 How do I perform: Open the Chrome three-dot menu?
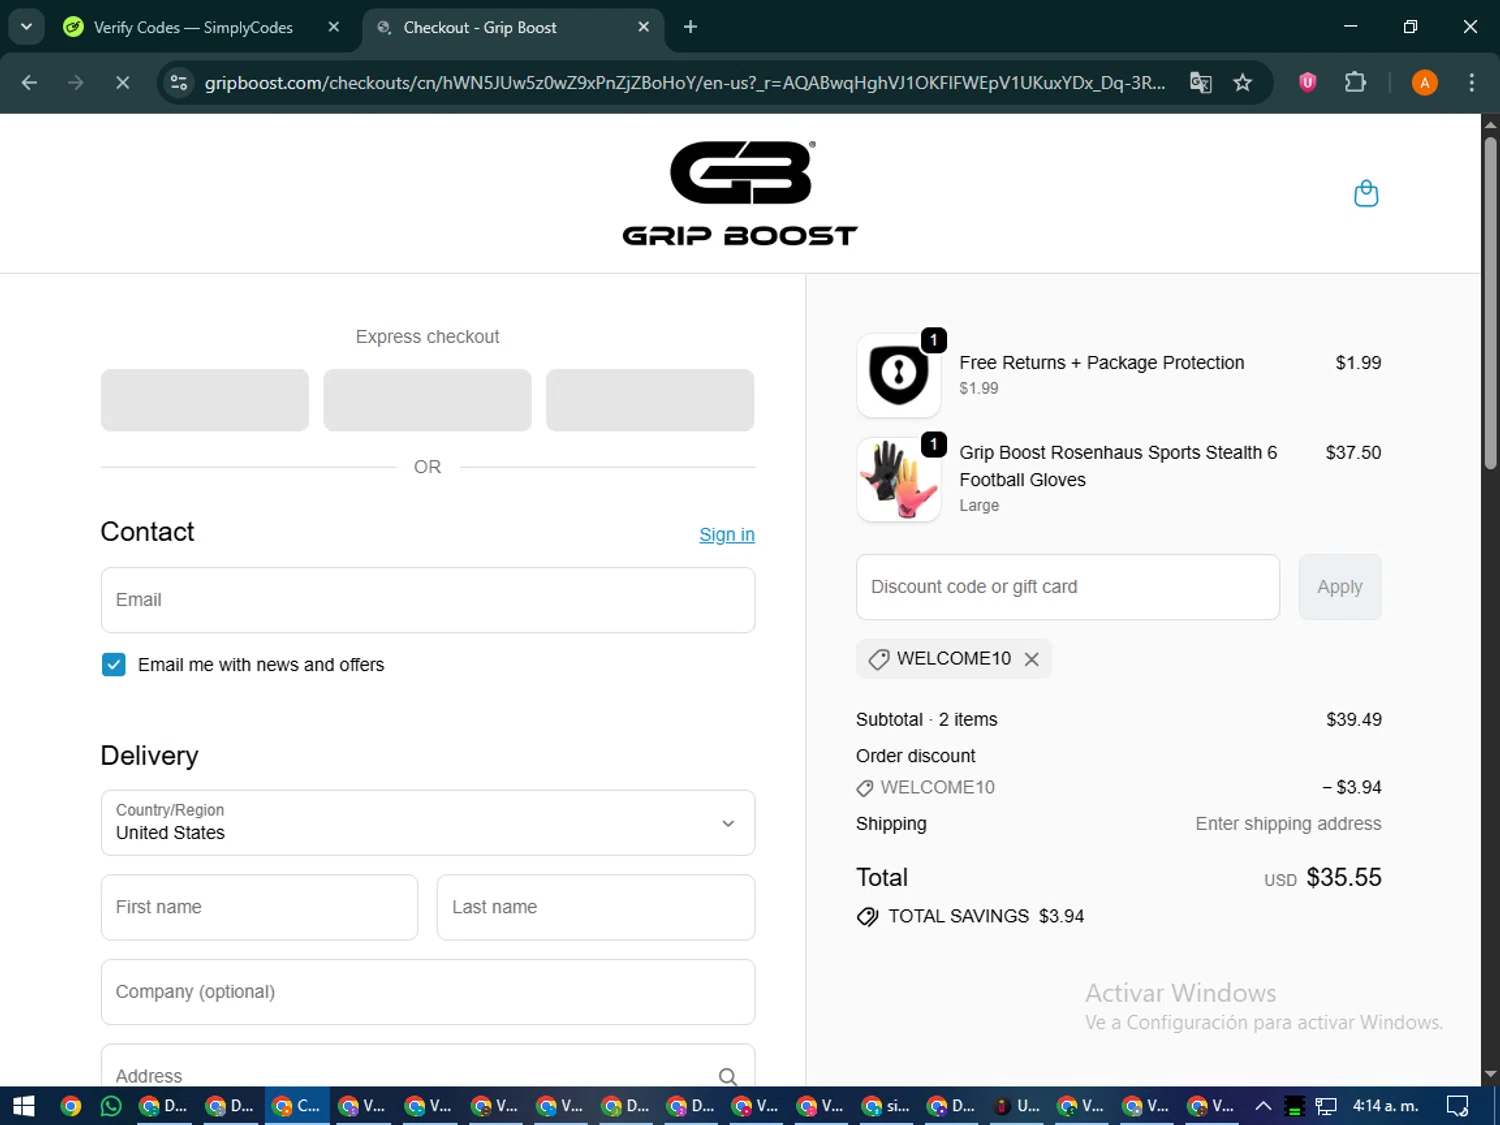(x=1471, y=83)
